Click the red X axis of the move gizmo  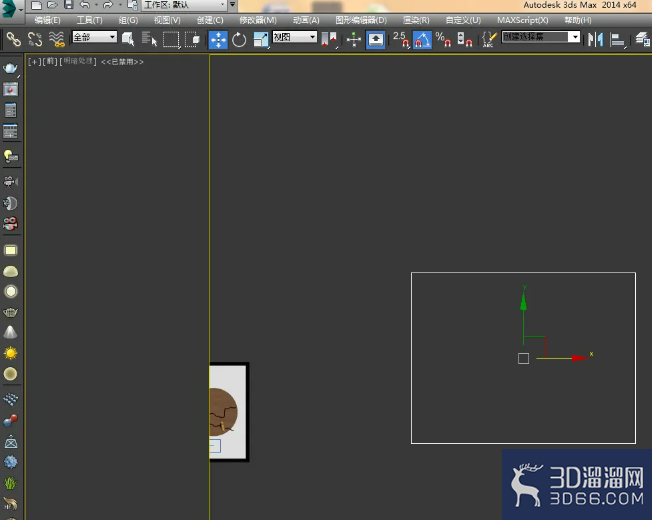(x=563, y=358)
